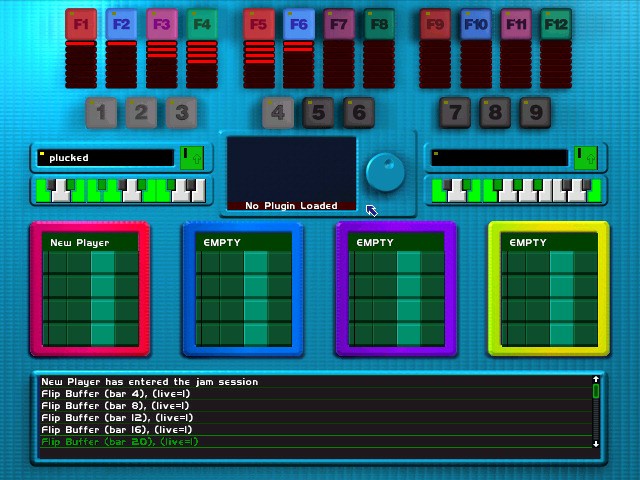Click the red F5 key button

(x=259, y=24)
